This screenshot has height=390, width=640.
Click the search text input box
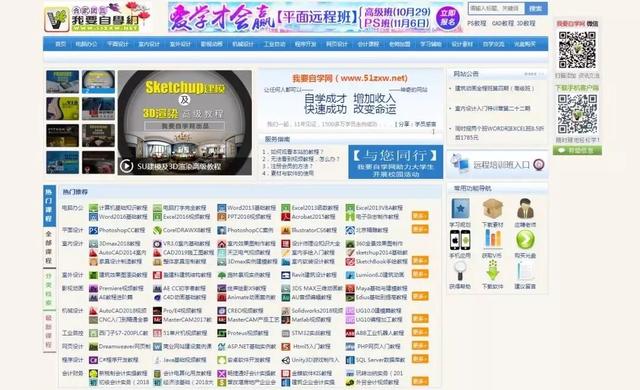click(x=496, y=8)
